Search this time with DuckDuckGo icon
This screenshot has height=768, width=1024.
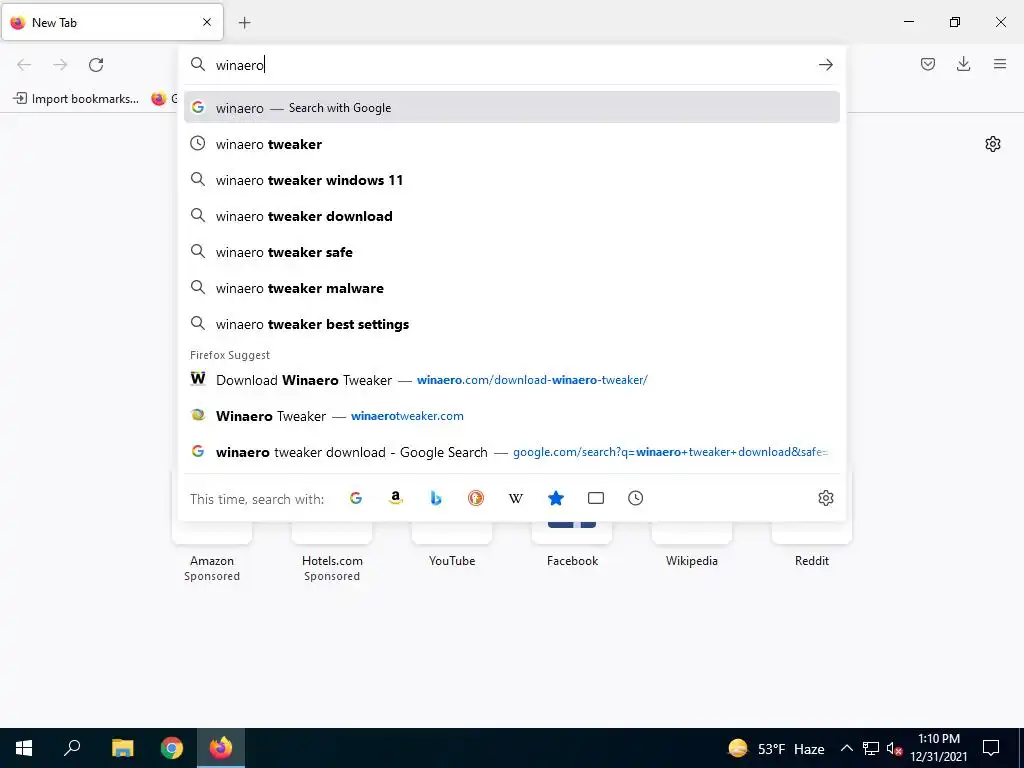(x=475, y=498)
